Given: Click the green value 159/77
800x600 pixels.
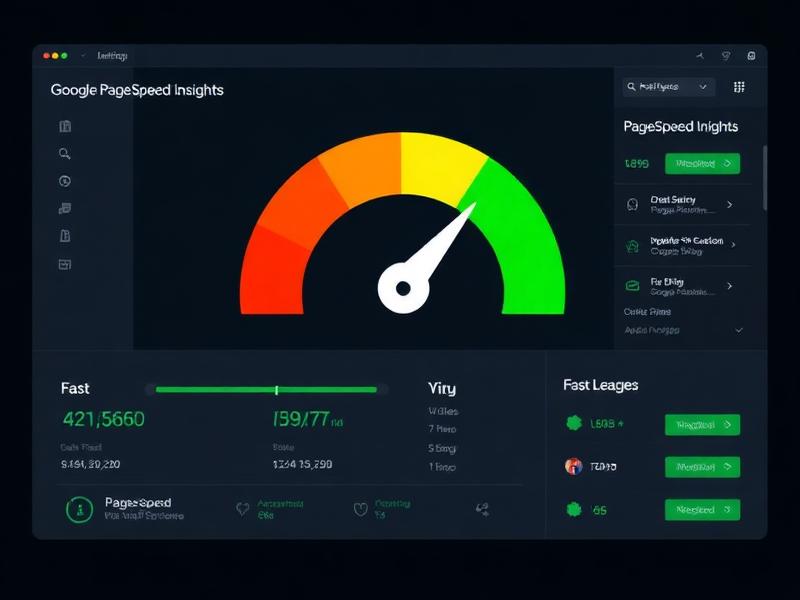Looking at the screenshot, I should coord(301,419).
